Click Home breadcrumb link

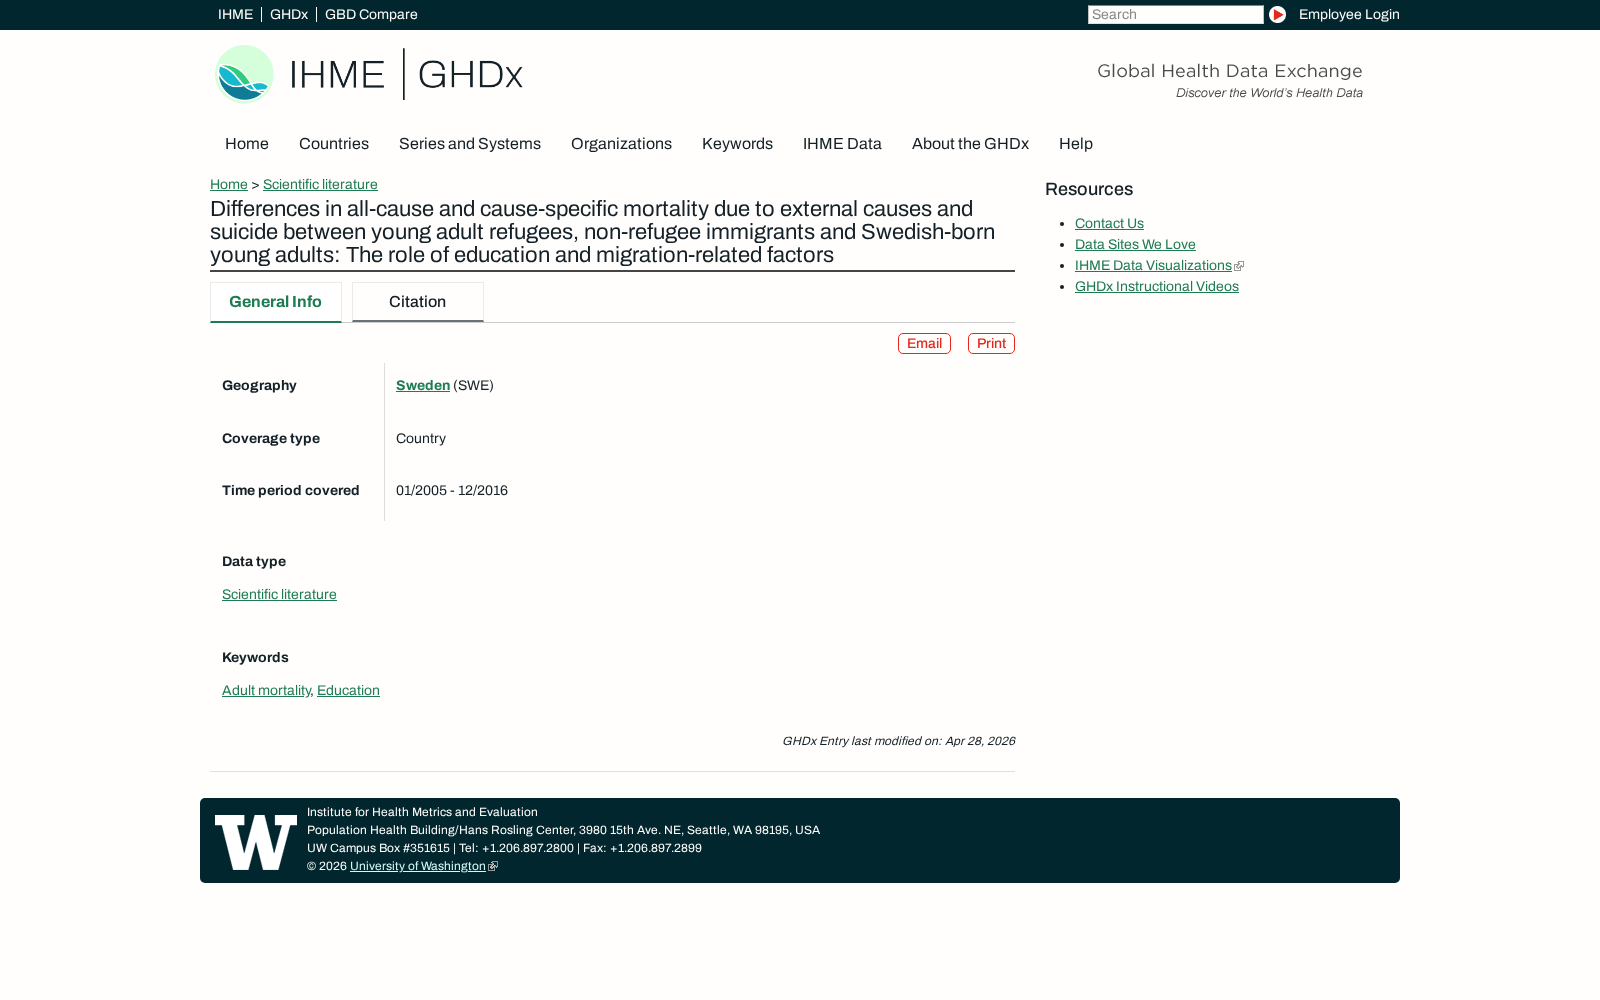229,184
